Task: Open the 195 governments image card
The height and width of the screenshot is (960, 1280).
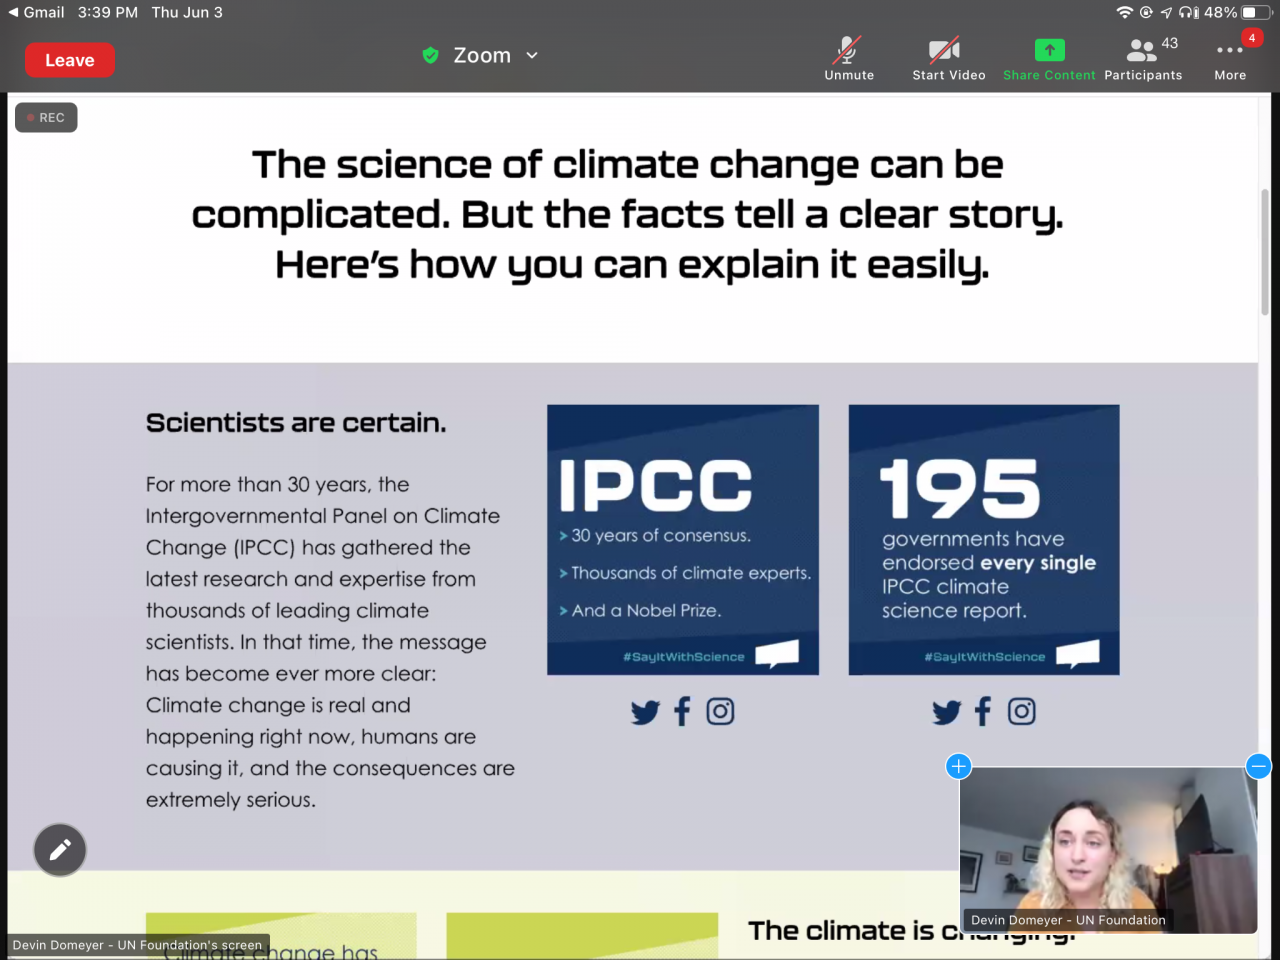Action: coord(984,540)
